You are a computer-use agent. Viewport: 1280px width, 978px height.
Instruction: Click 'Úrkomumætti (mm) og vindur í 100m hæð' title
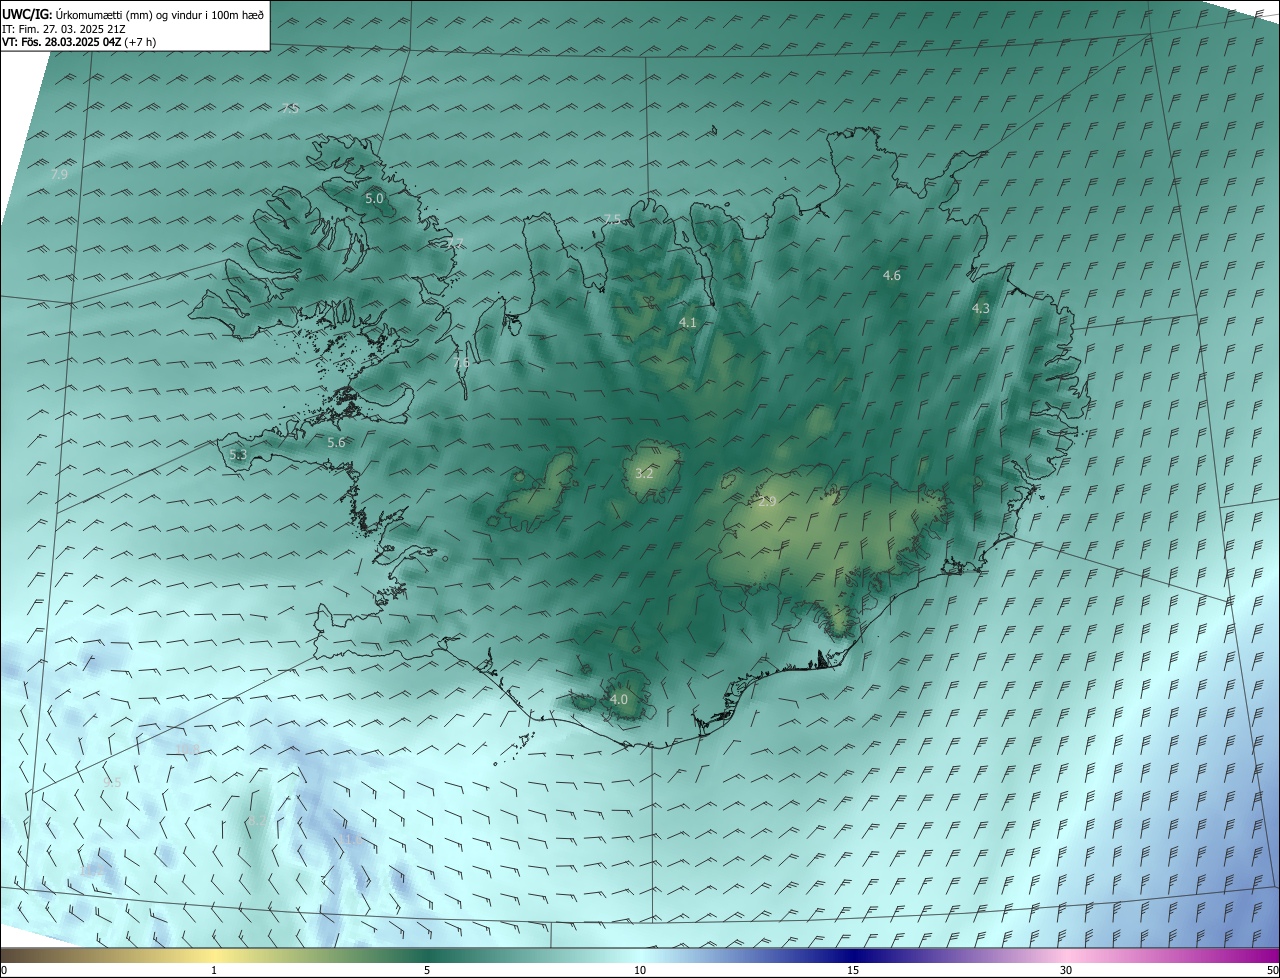[x=160, y=14]
